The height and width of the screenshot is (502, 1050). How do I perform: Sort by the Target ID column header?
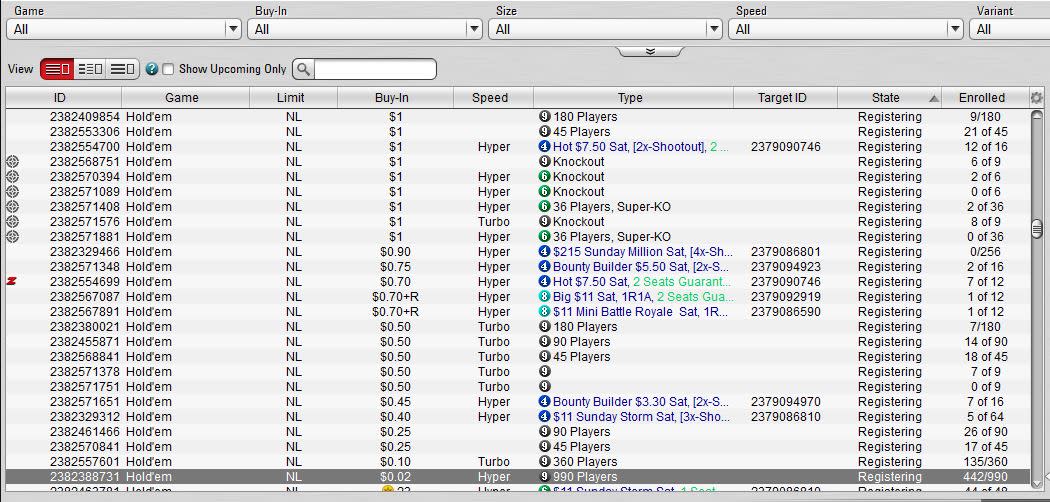785,98
